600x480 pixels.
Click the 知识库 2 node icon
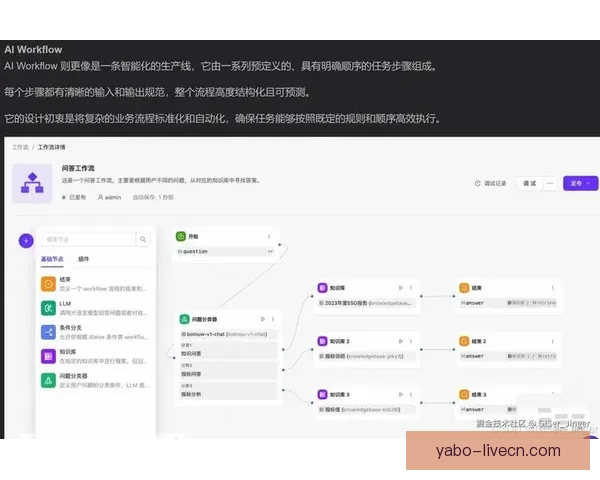click(323, 341)
